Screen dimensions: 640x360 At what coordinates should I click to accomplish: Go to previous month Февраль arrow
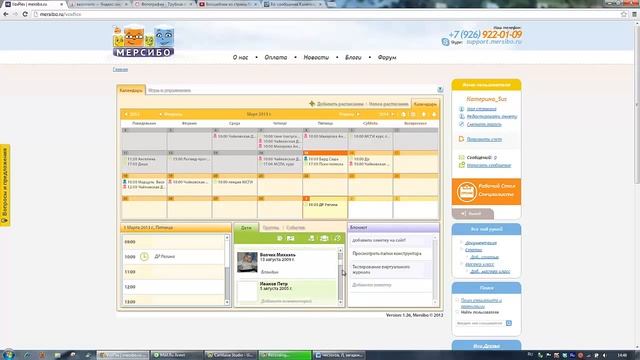coord(160,114)
